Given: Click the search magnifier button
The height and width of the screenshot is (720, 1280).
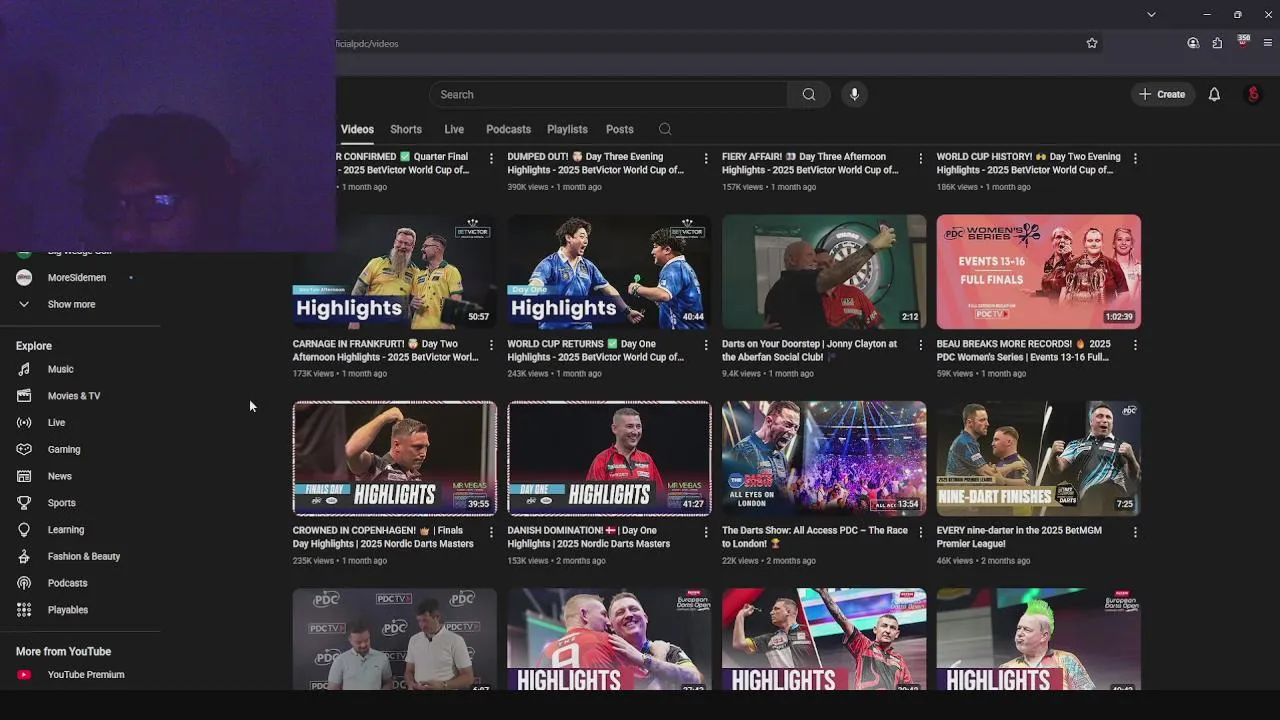Looking at the screenshot, I should [x=808, y=95].
